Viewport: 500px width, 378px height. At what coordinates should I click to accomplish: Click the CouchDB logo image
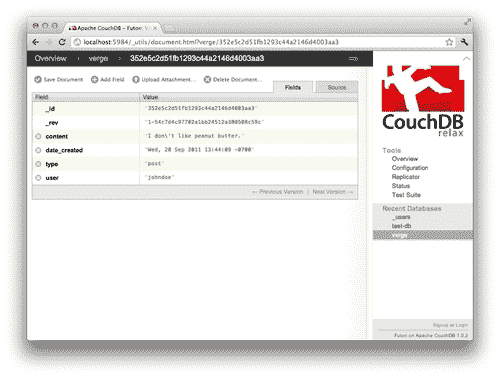tap(423, 101)
